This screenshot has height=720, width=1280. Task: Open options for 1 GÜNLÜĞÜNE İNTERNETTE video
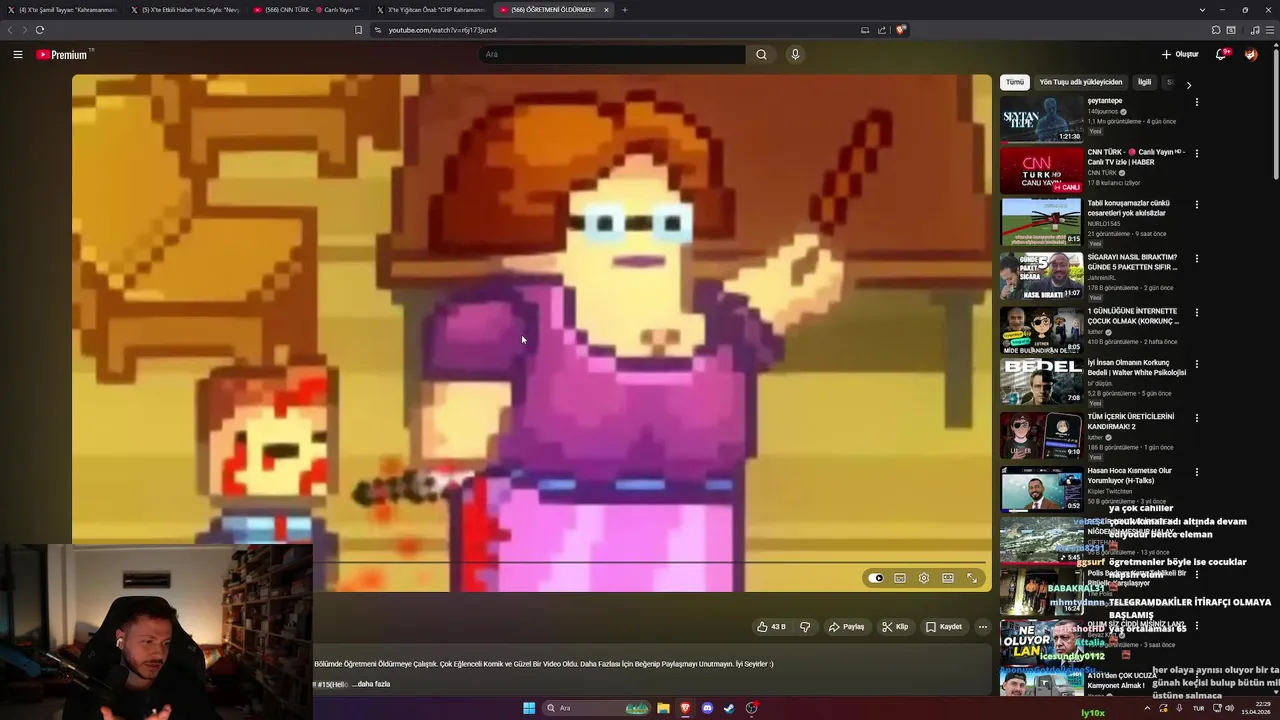point(1196,313)
